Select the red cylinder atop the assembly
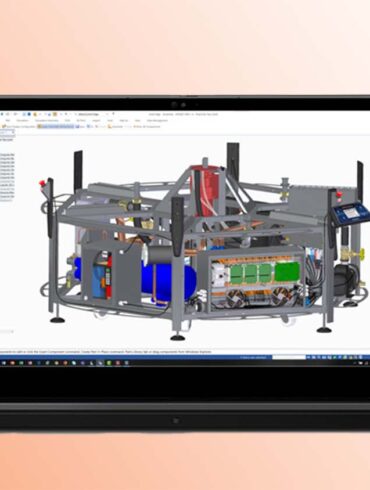This screenshot has width=370, height=490. click(204, 190)
